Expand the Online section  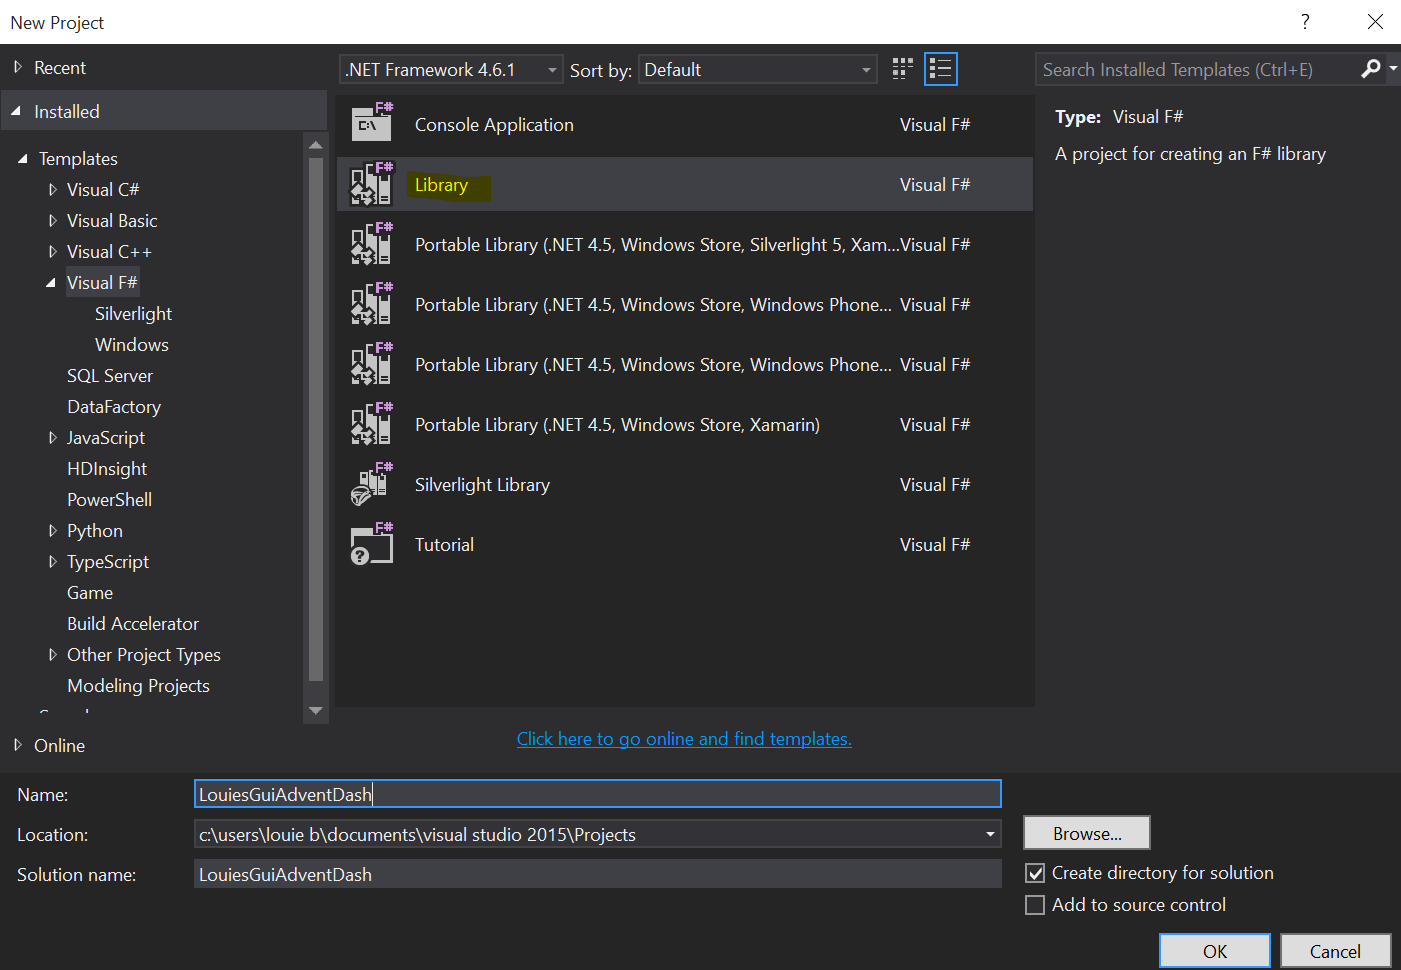click(18, 745)
